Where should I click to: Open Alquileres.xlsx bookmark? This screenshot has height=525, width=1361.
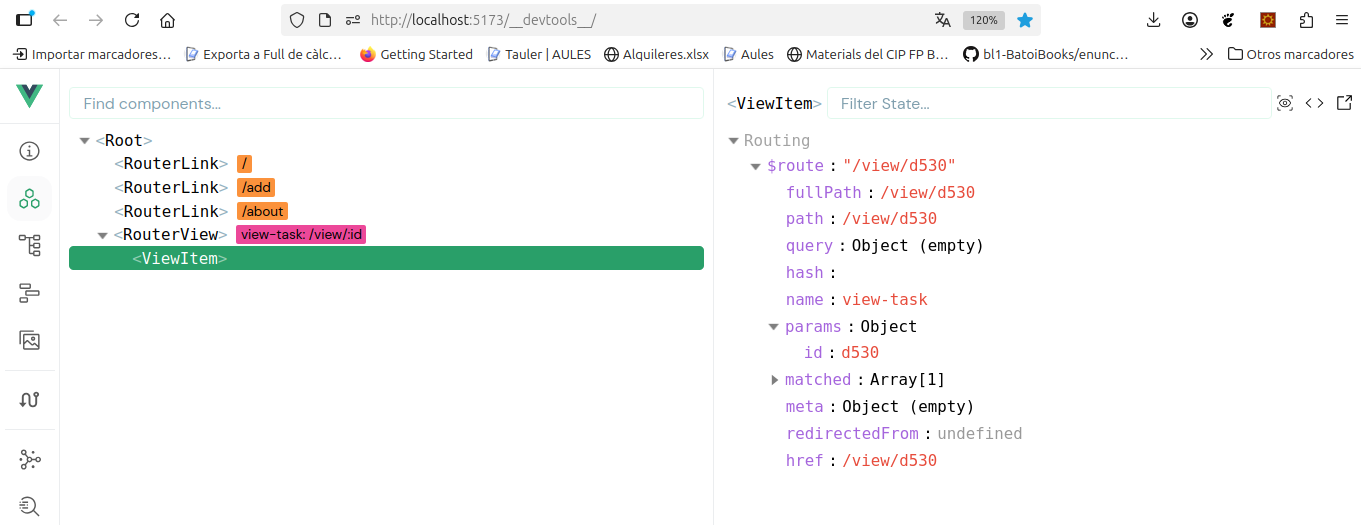657,54
